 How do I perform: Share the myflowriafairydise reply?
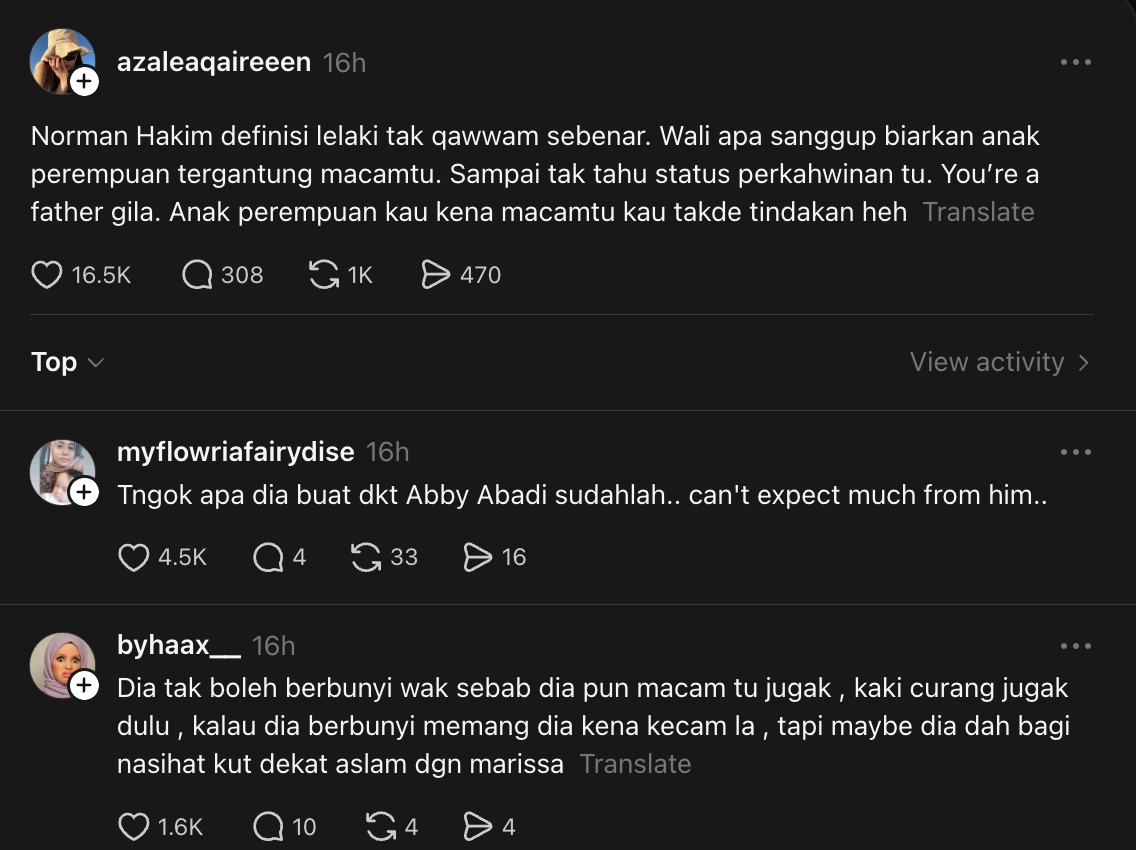[x=478, y=557]
